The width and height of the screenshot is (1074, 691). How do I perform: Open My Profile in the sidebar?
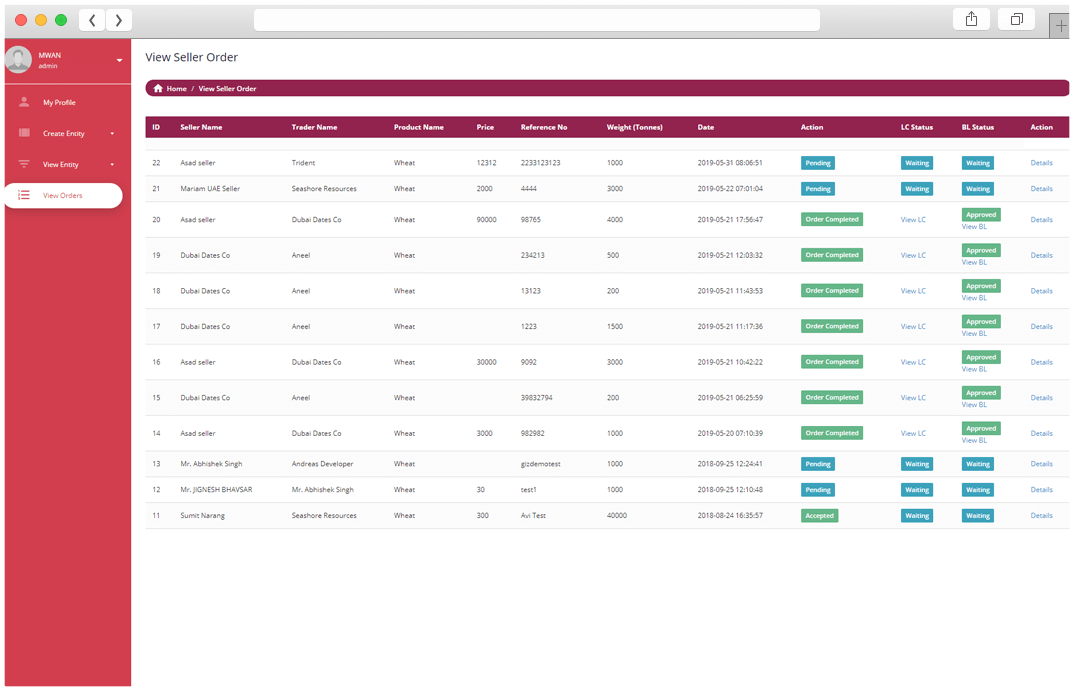point(59,103)
